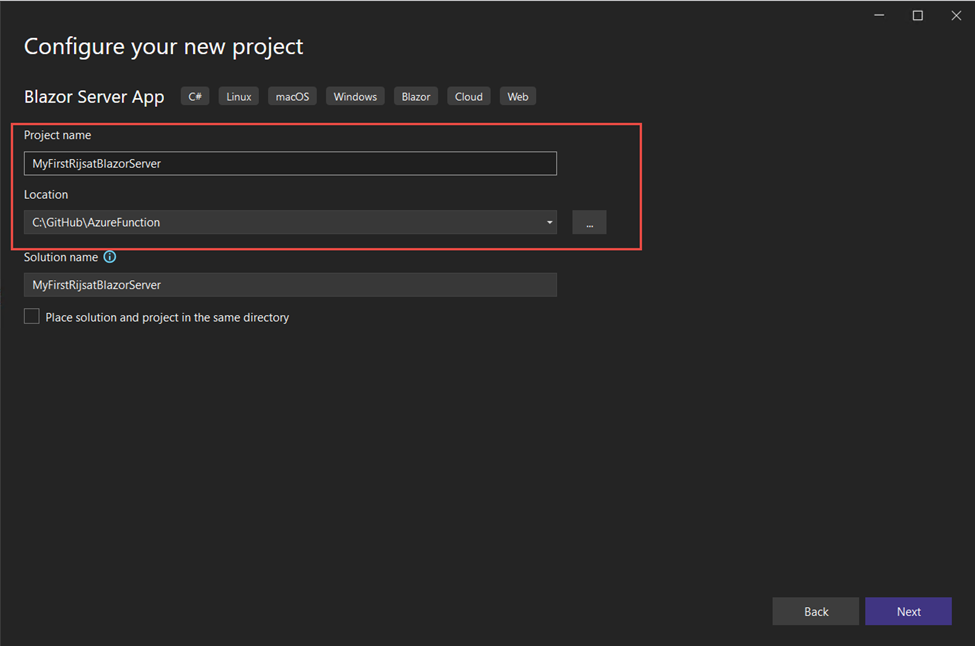Click inside the Location path combo box

(280, 222)
